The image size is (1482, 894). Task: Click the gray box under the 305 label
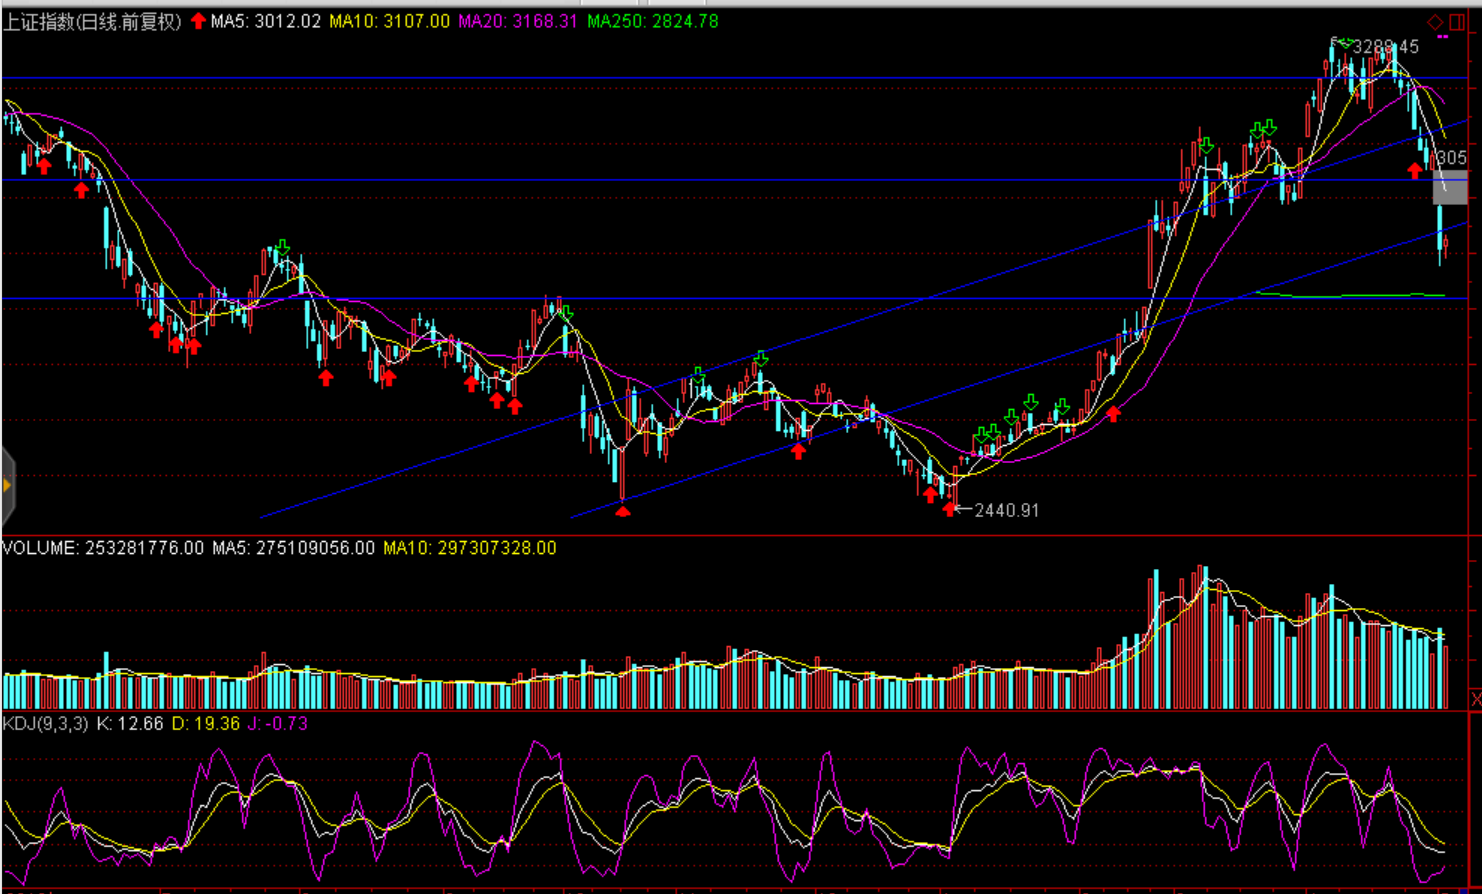click(1450, 187)
